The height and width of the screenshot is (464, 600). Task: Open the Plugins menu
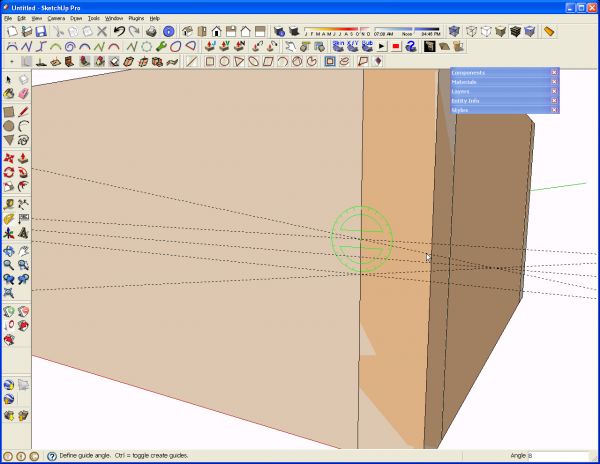[136, 18]
